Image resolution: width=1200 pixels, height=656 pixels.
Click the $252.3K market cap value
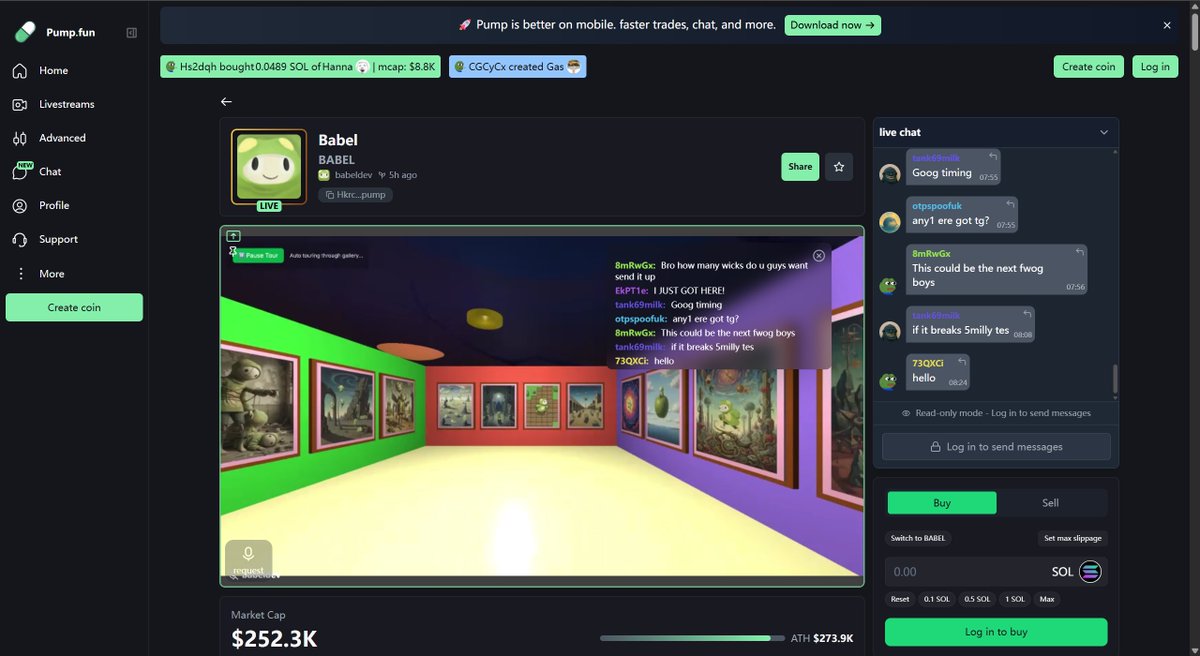pos(272,639)
